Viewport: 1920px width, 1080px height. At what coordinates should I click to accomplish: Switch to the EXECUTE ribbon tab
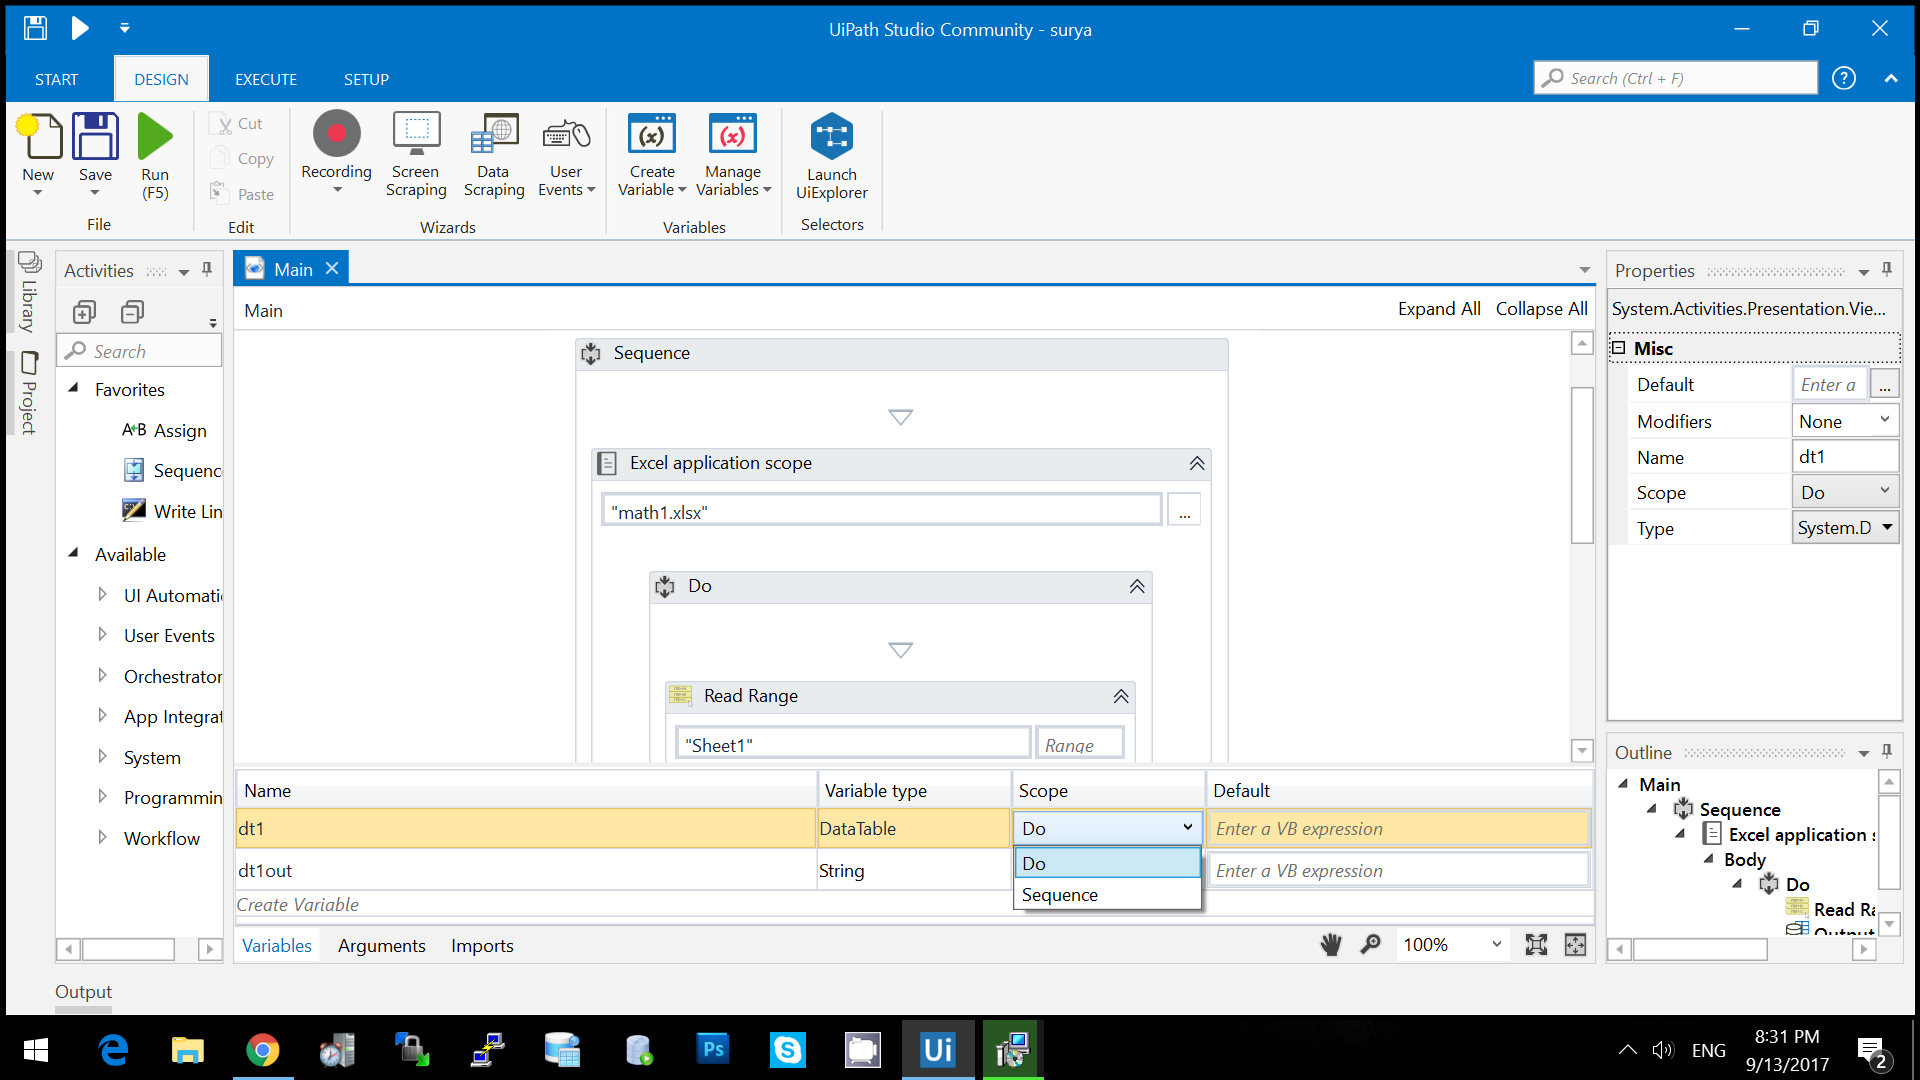[265, 79]
